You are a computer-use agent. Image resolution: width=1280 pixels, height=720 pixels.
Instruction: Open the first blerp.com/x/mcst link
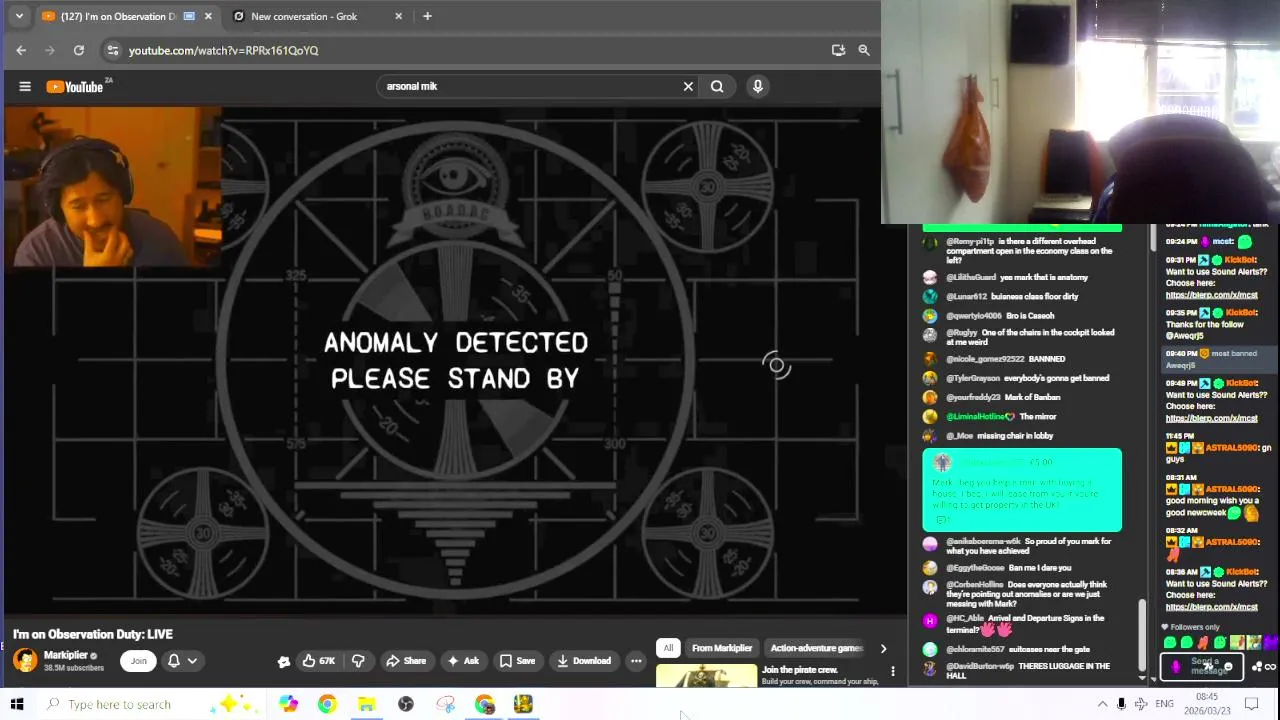(1211, 295)
